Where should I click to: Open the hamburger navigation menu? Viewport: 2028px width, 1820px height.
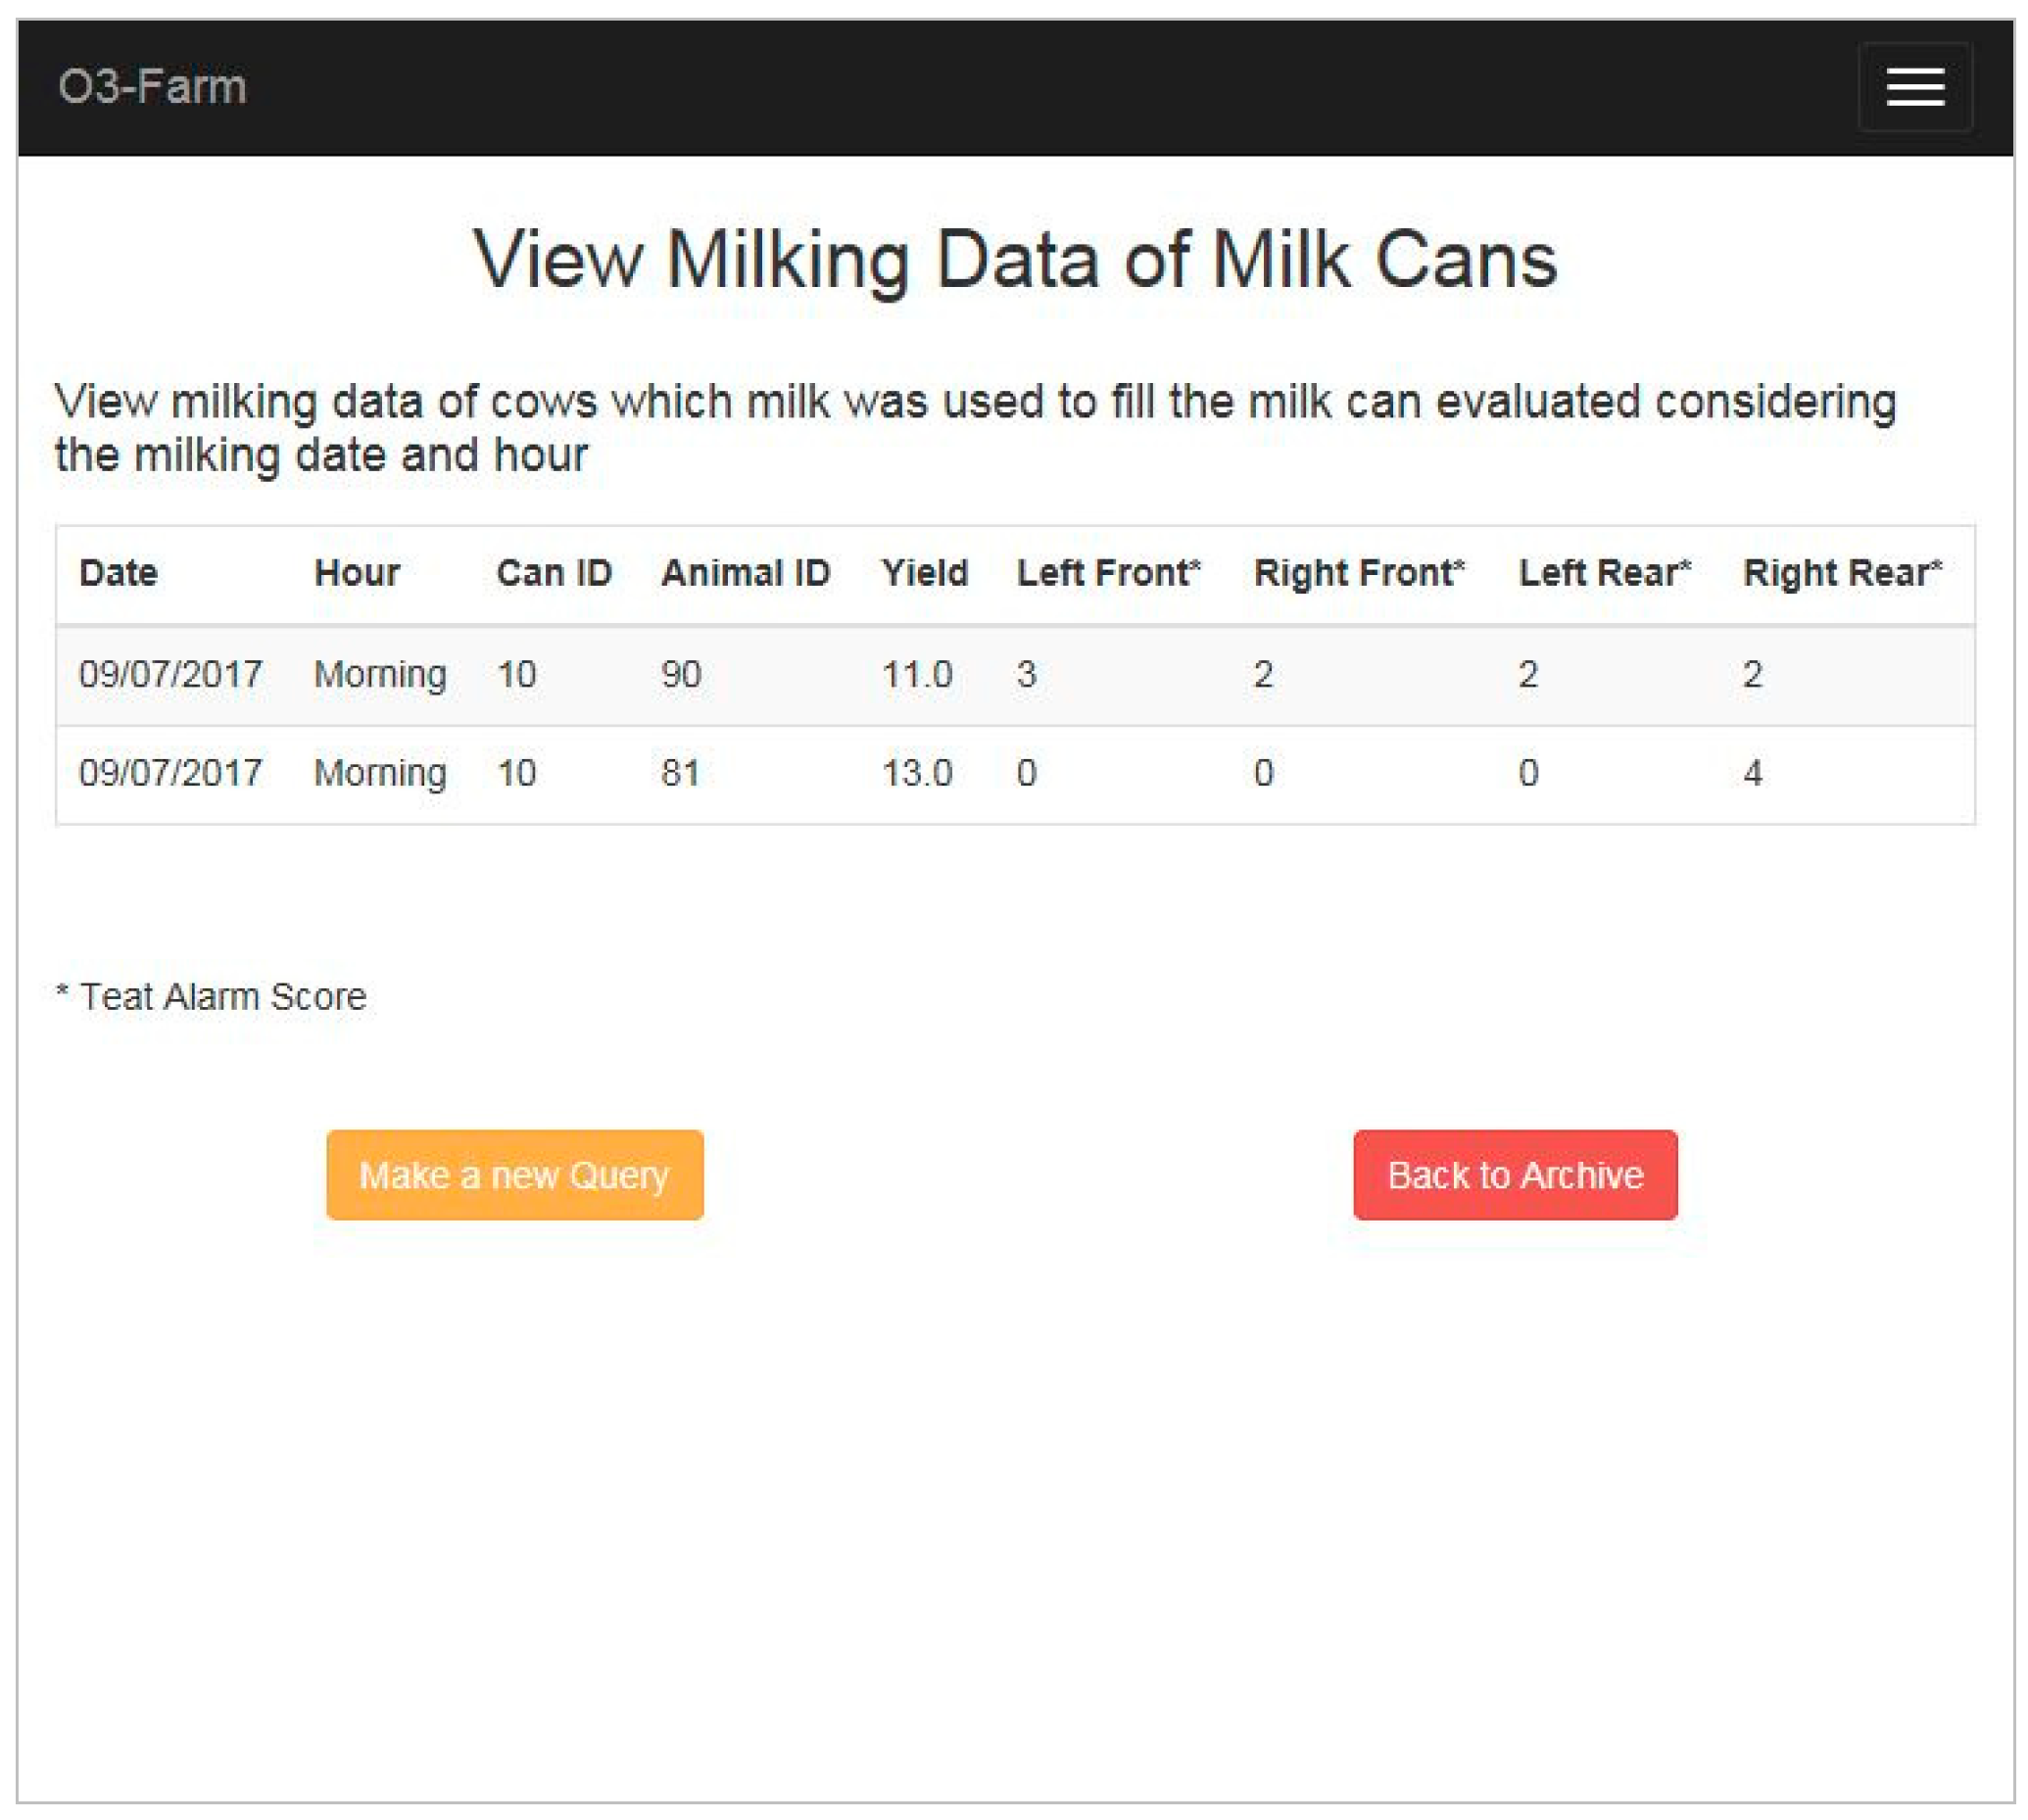pyautogui.click(x=1914, y=87)
